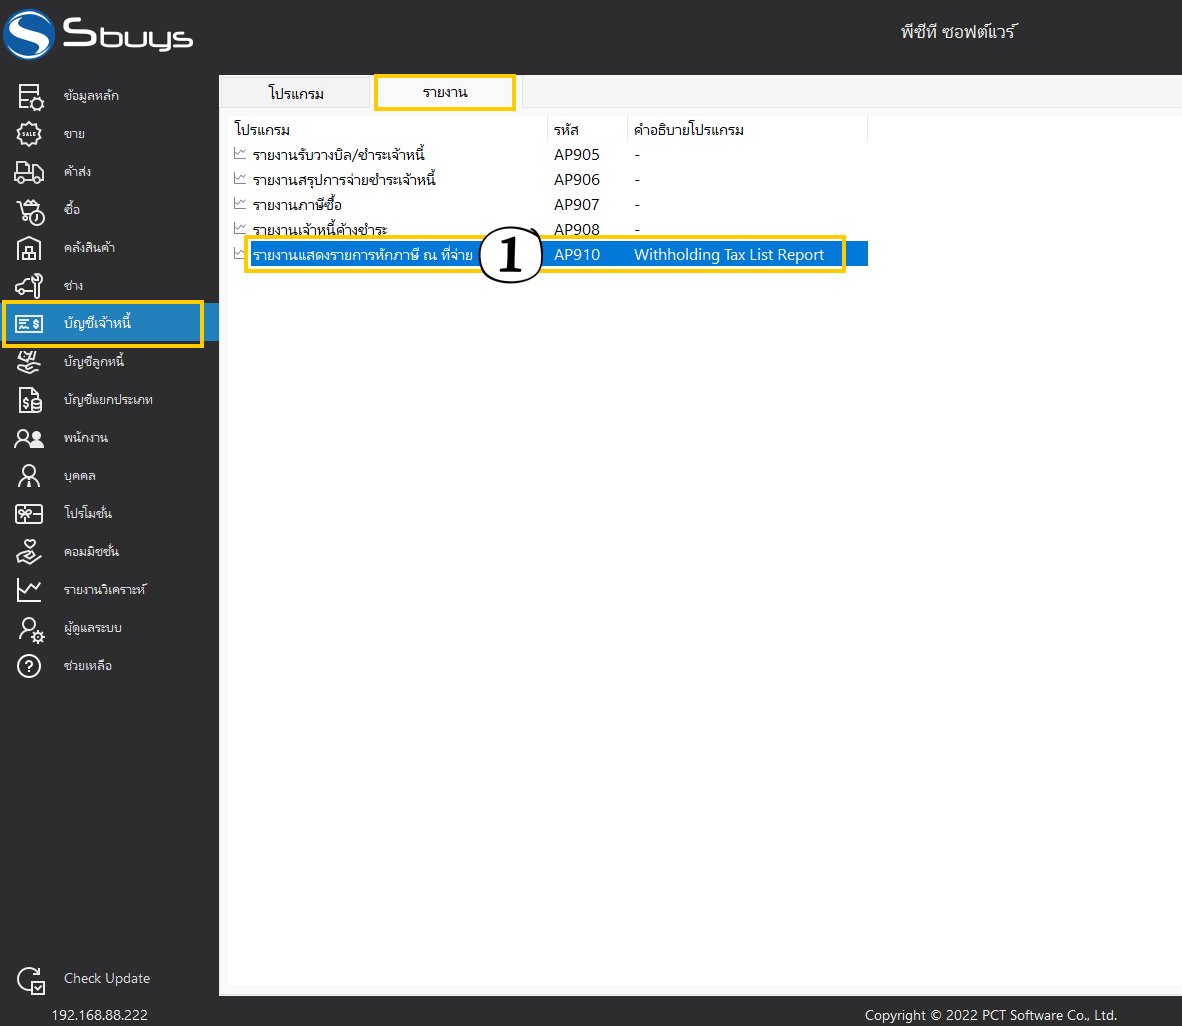This screenshot has width=1182, height=1026.
Task: Sort by คำอธิบายโปรแกรม column header
Action: click(x=689, y=130)
